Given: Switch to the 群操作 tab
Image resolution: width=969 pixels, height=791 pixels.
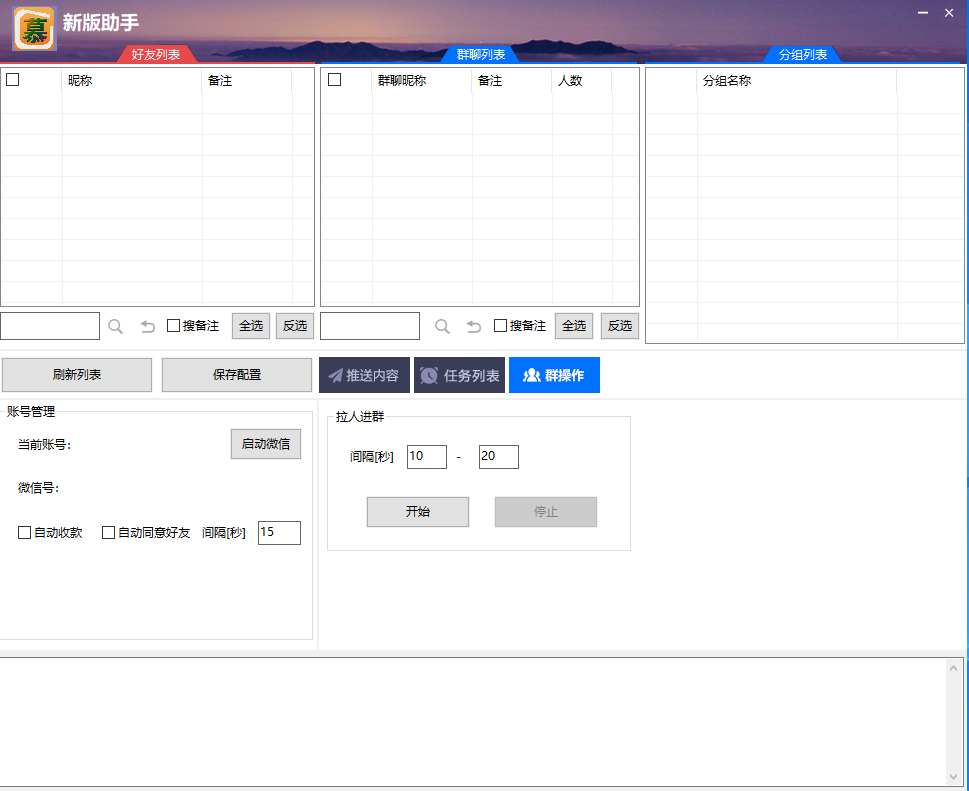Looking at the screenshot, I should coord(554,376).
